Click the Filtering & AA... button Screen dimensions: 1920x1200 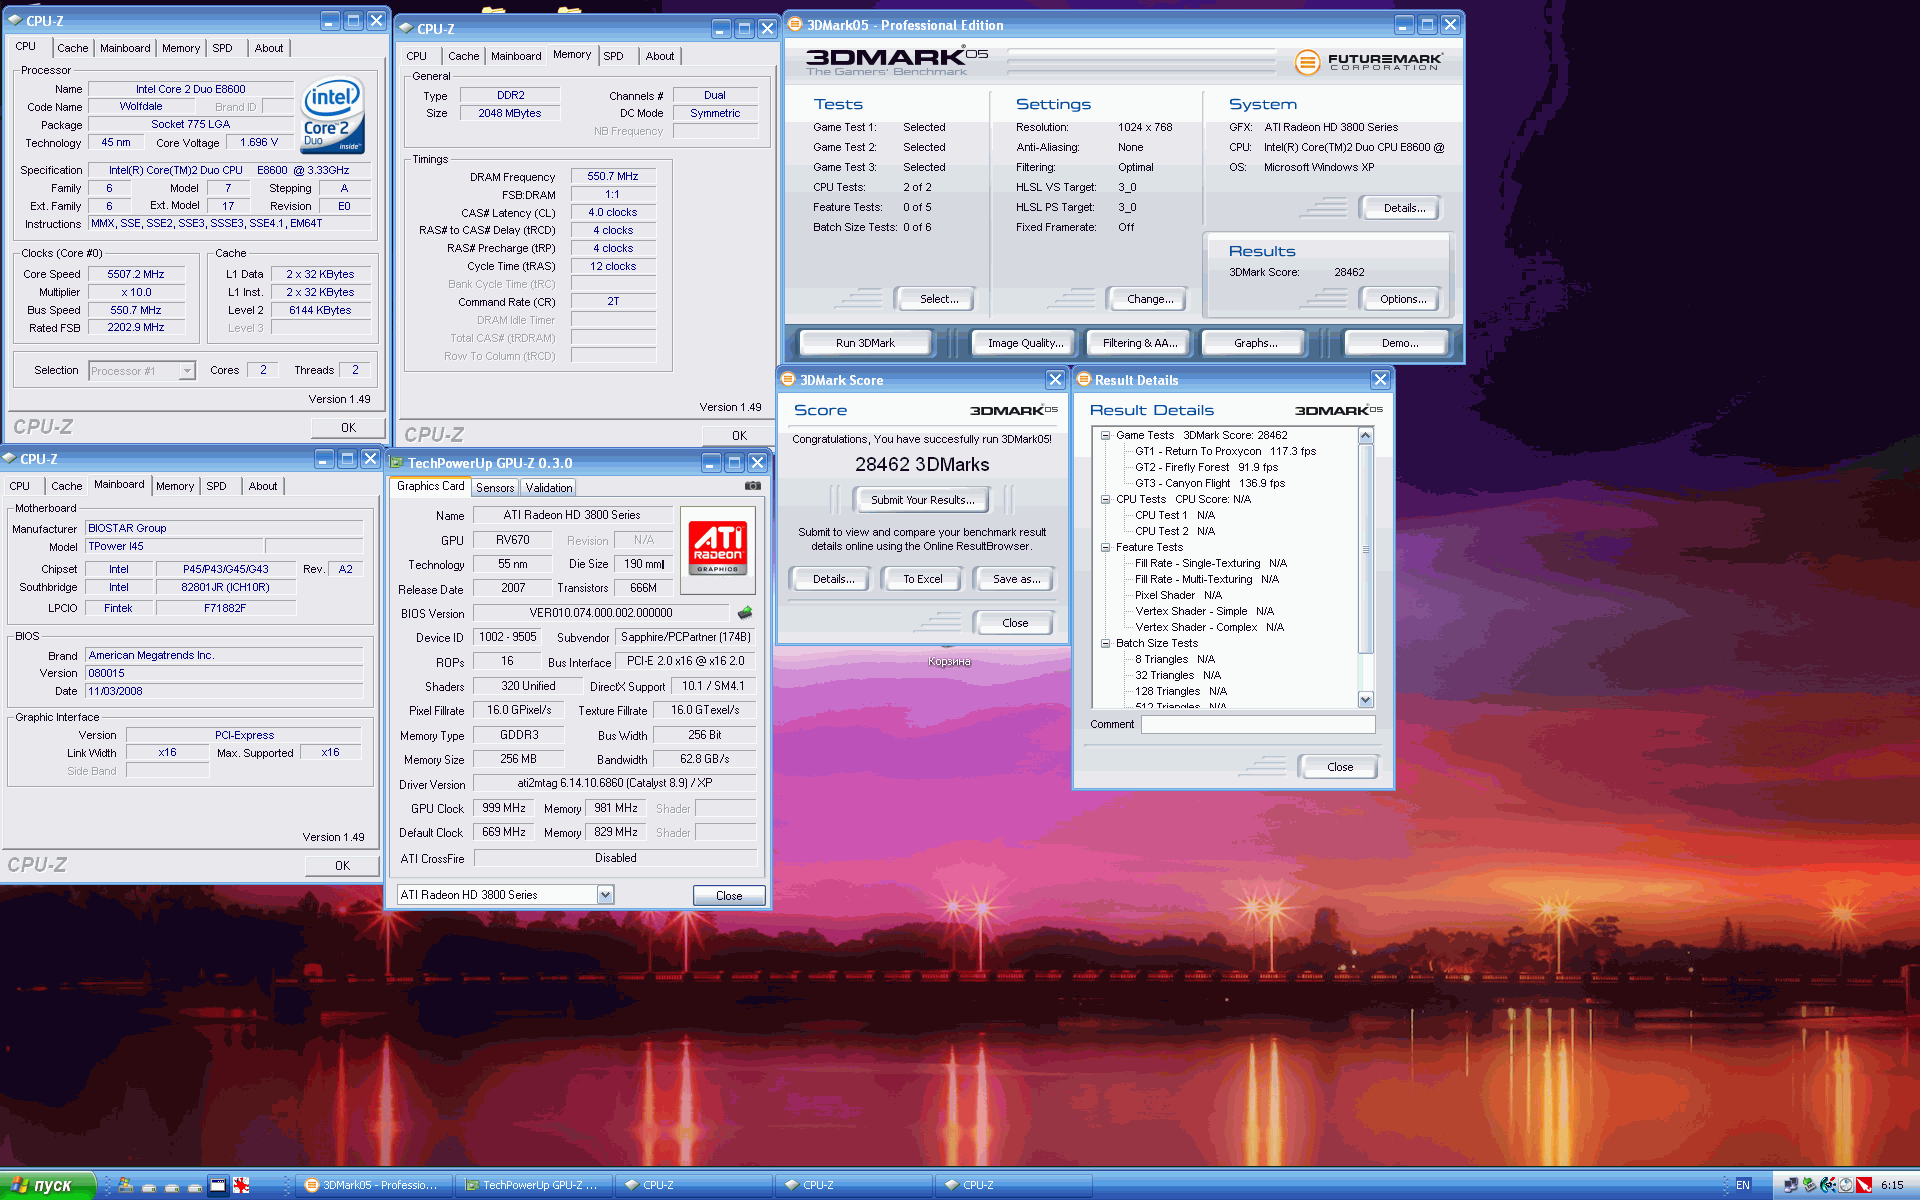1140,343
